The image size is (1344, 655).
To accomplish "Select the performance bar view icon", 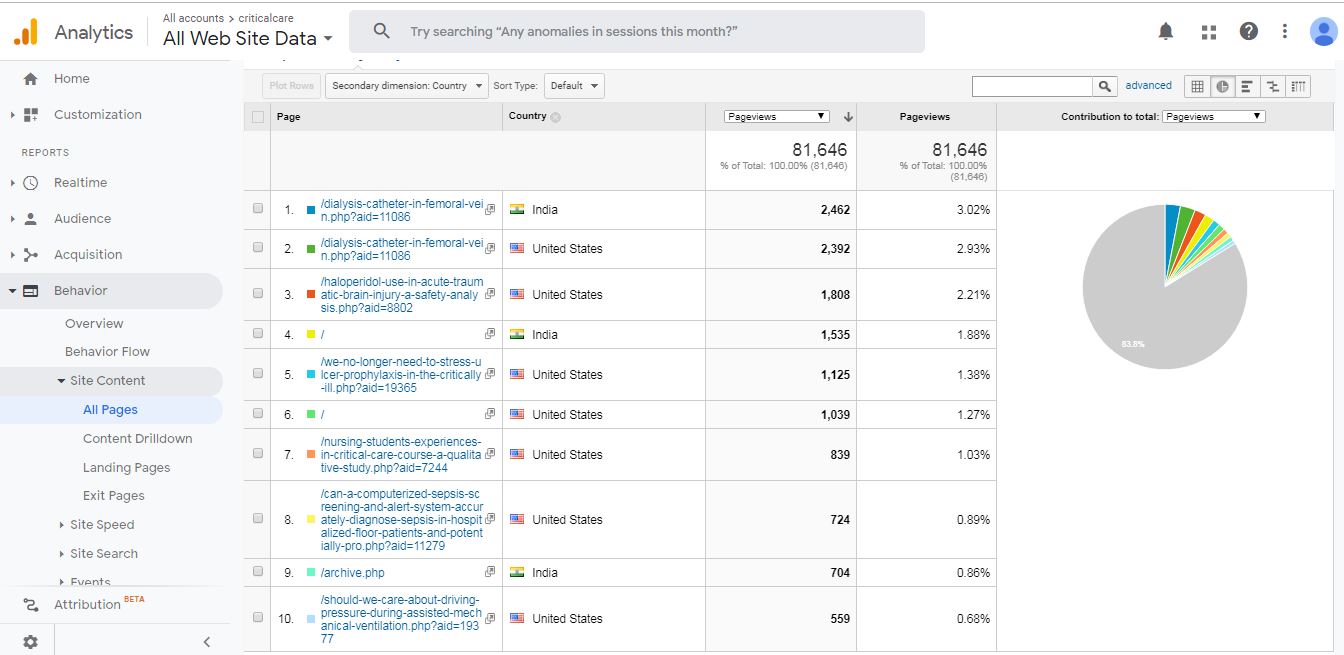I will 1247,86.
